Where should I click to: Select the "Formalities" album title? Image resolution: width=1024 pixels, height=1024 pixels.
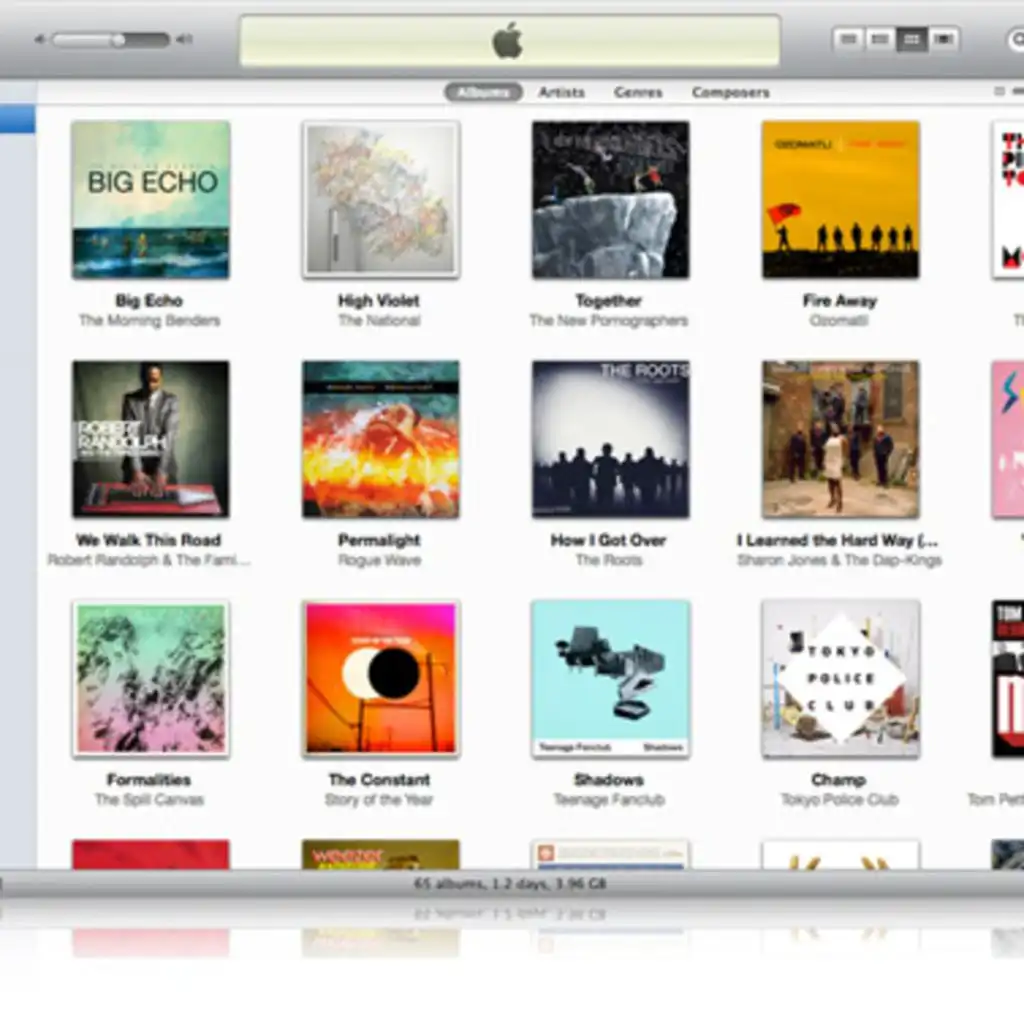[x=149, y=780]
